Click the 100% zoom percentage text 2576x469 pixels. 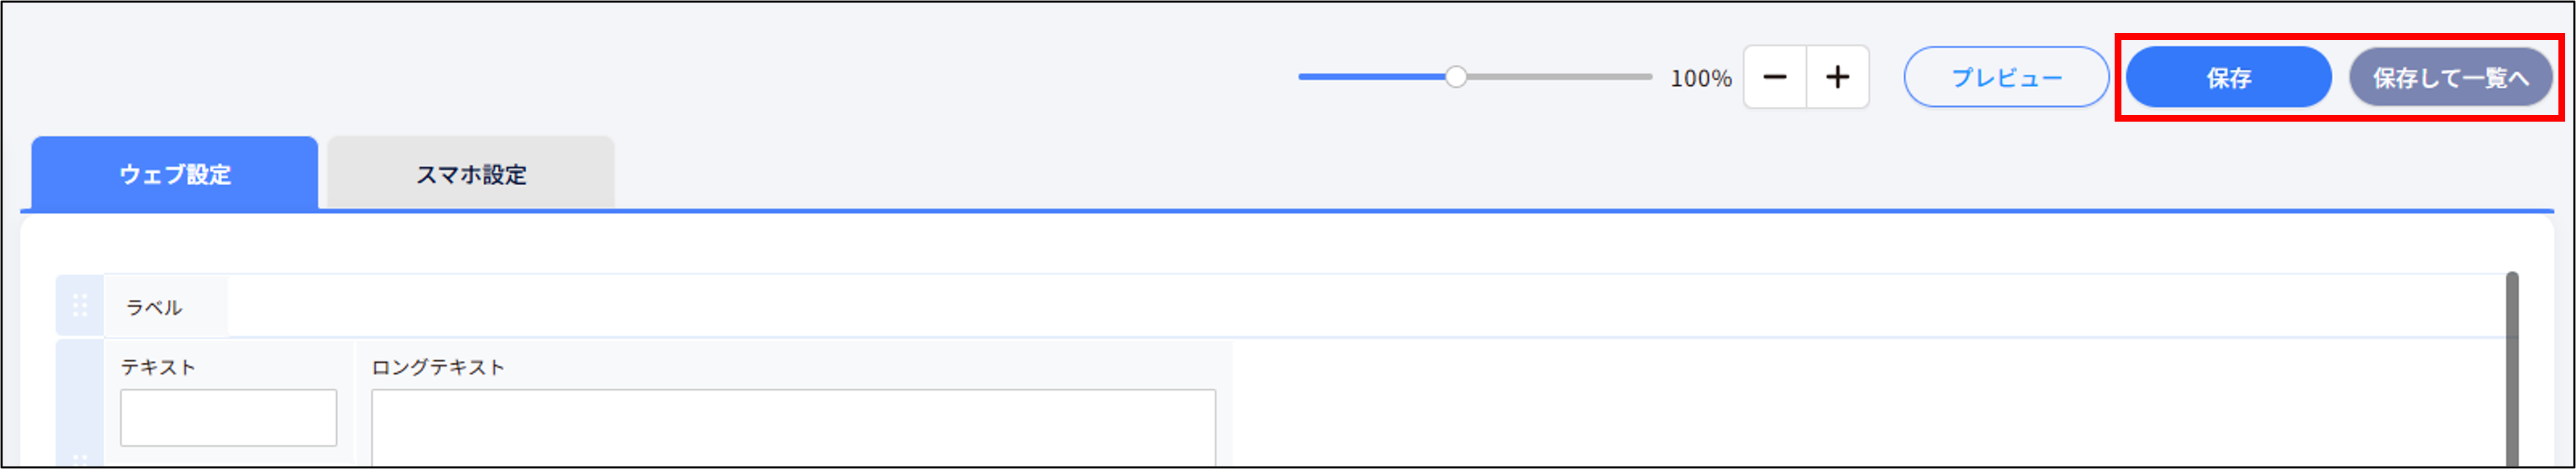[1700, 78]
